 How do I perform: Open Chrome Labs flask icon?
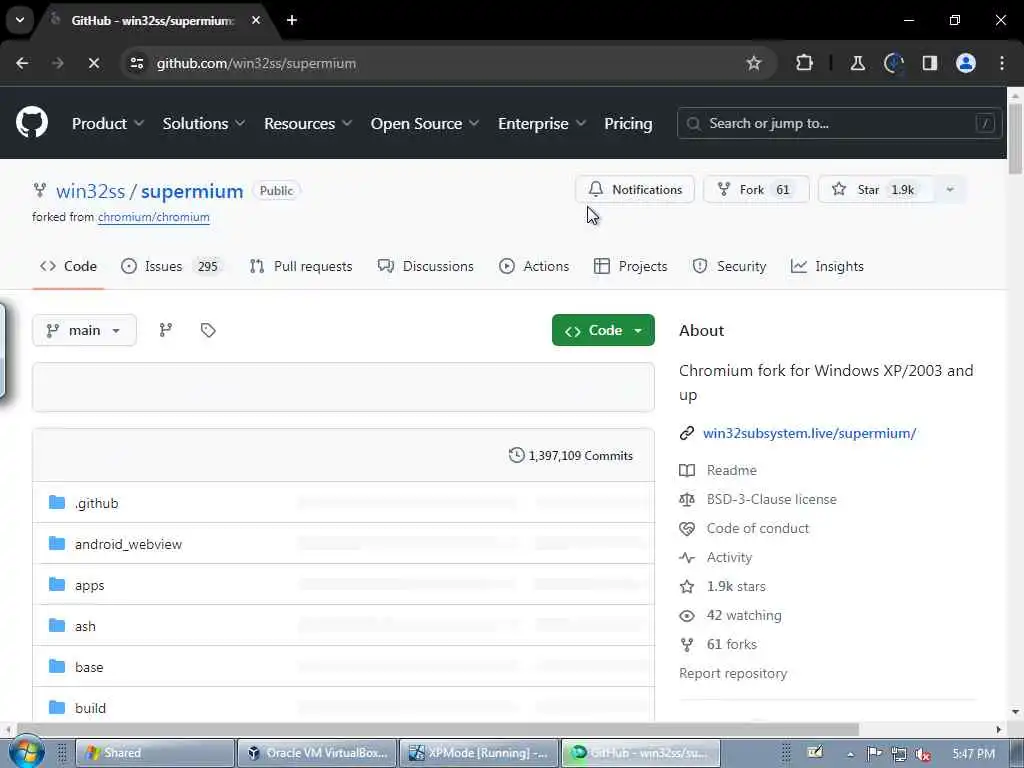pos(857,63)
